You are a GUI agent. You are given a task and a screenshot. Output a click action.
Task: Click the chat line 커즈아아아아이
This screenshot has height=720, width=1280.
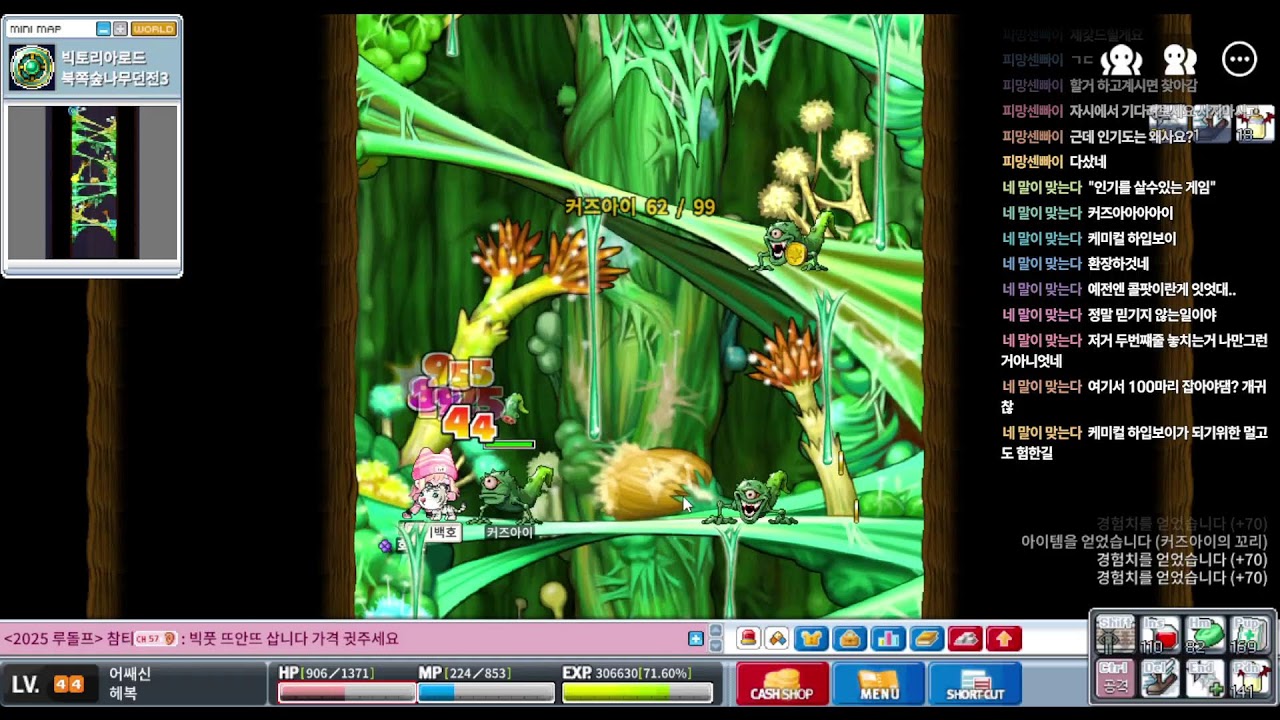tap(1130, 213)
